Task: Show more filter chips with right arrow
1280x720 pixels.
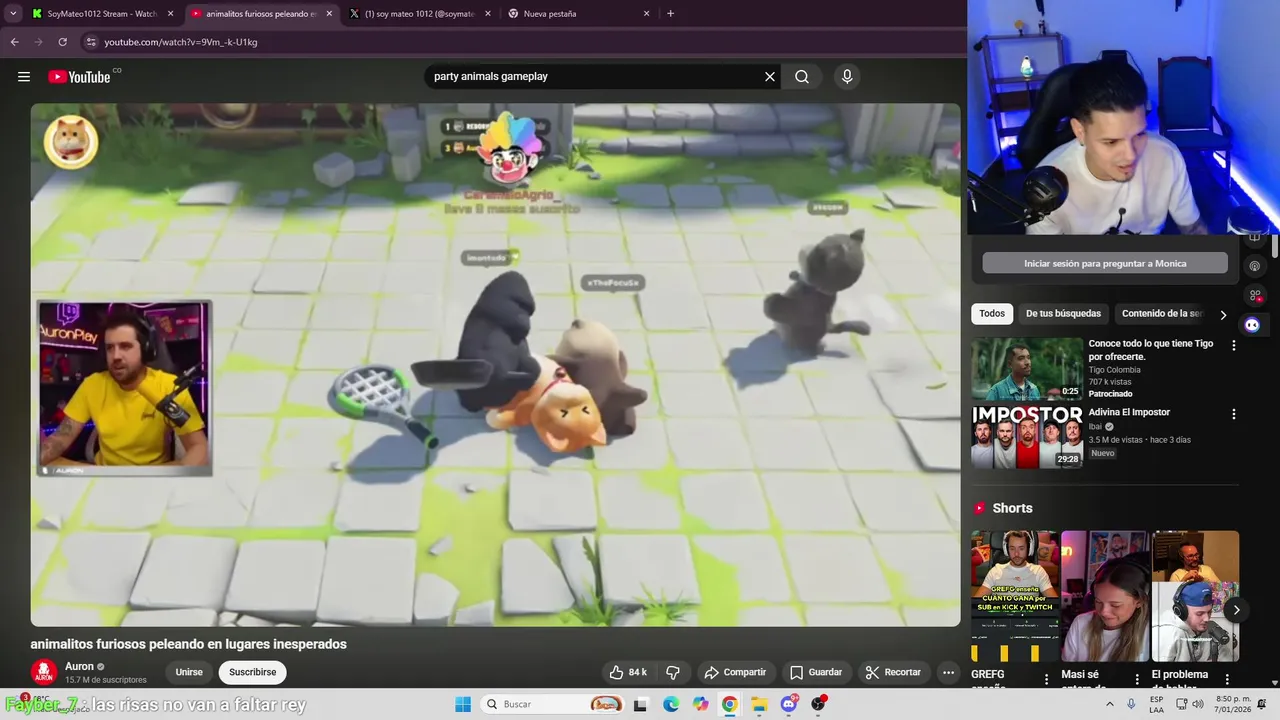Action: [x=1223, y=315]
